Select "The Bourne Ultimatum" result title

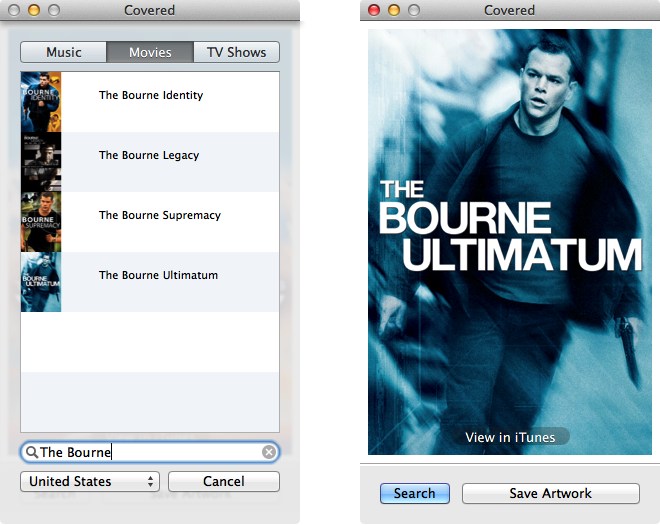click(158, 275)
